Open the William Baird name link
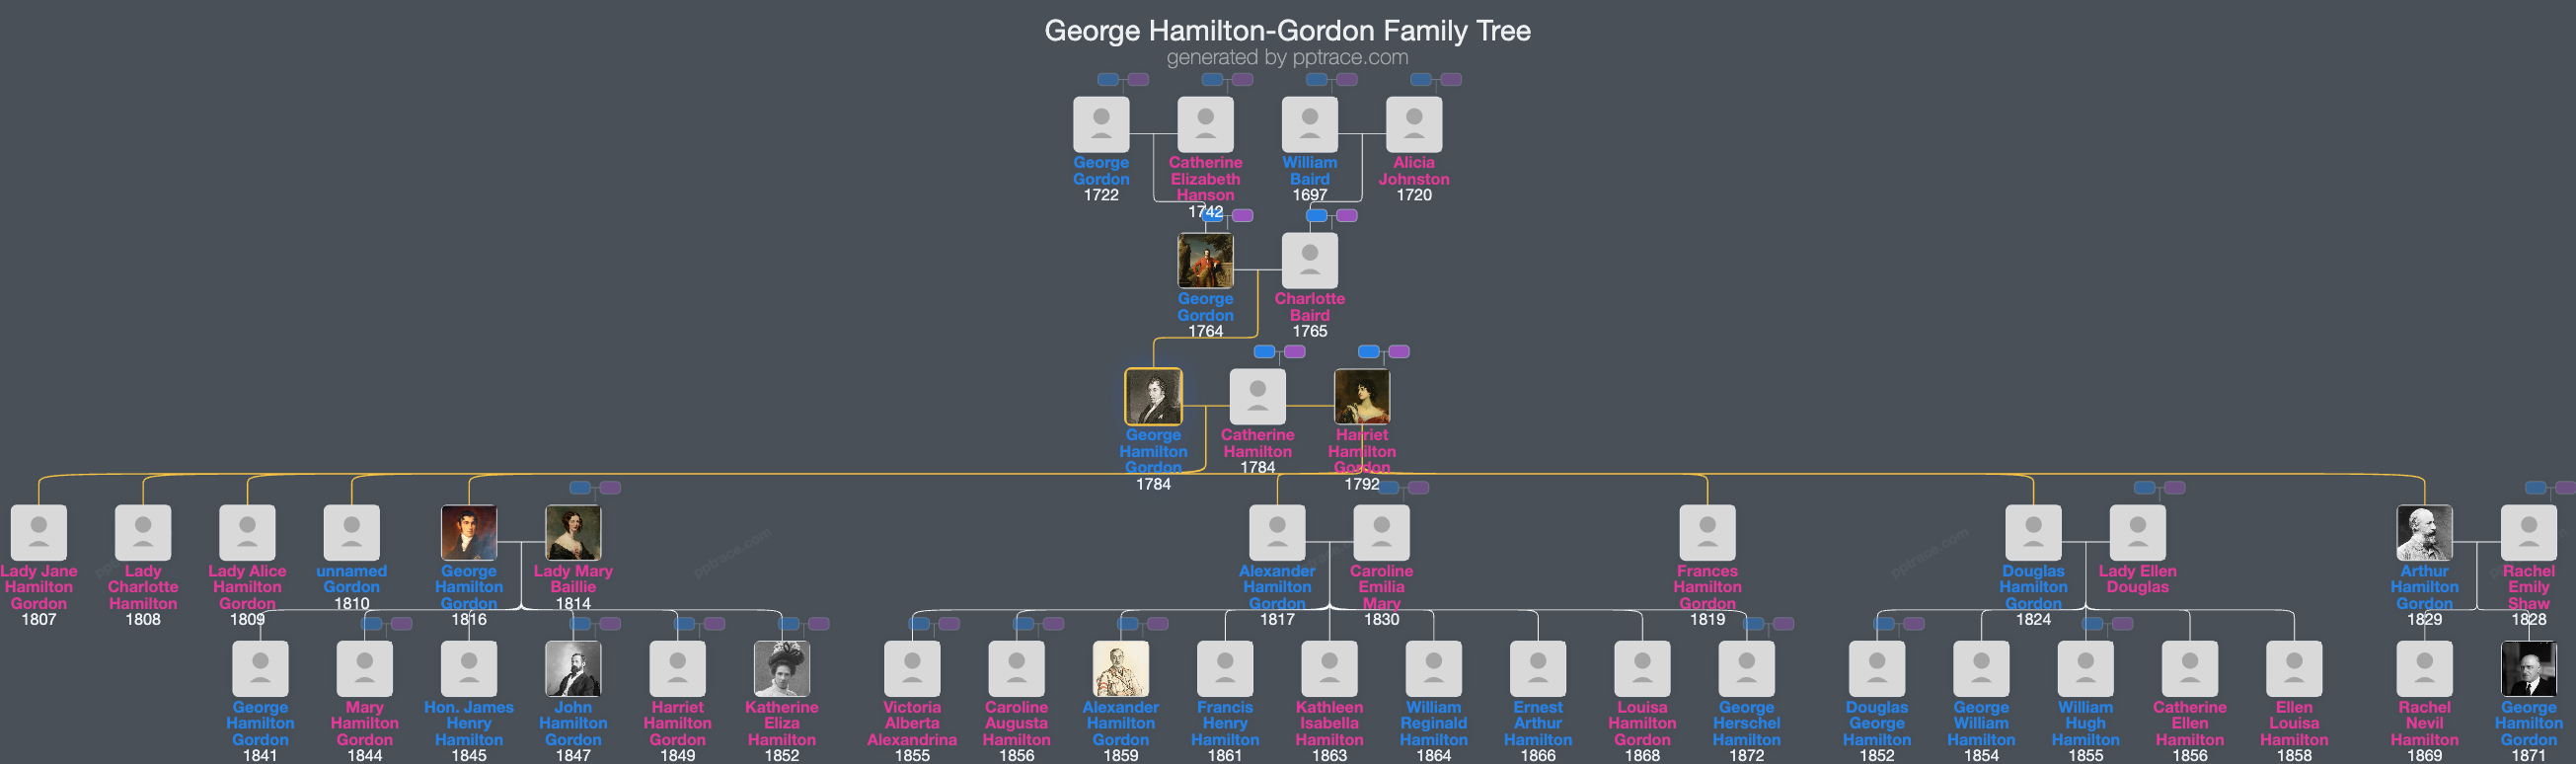The height and width of the screenshot is (764, 2576). click(1309, 170)
